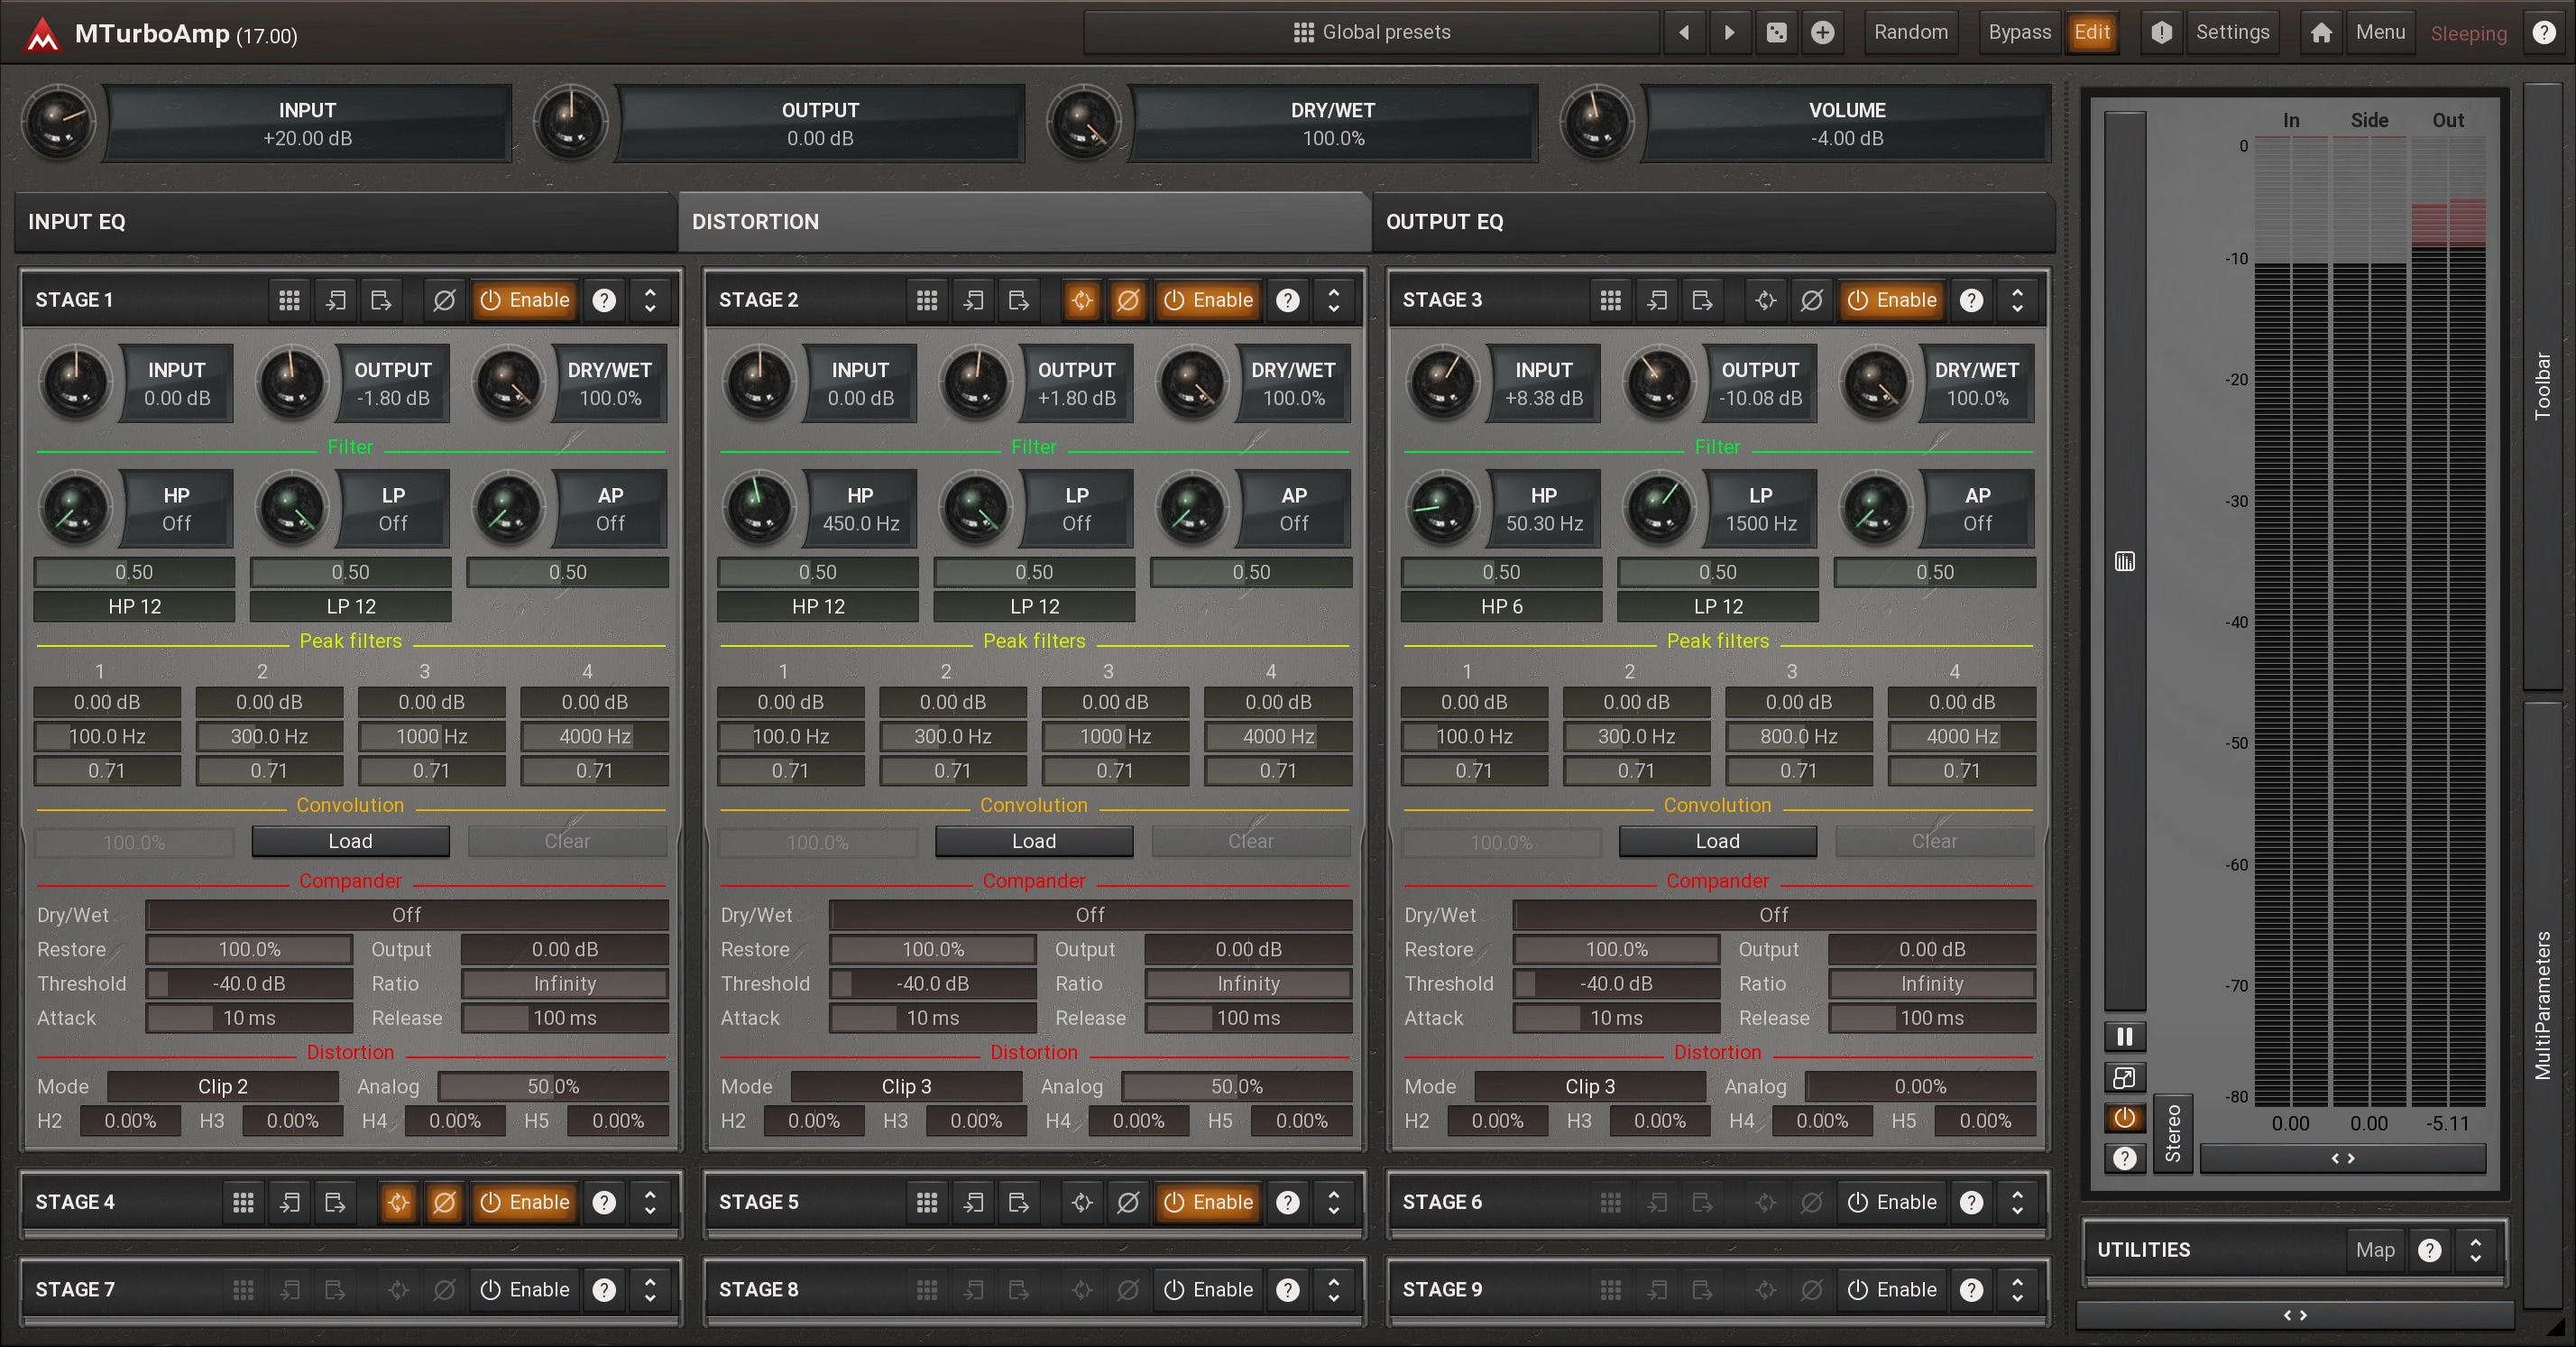Switch to the OUTPUT EQ tab

click(x=1443, y=222)
